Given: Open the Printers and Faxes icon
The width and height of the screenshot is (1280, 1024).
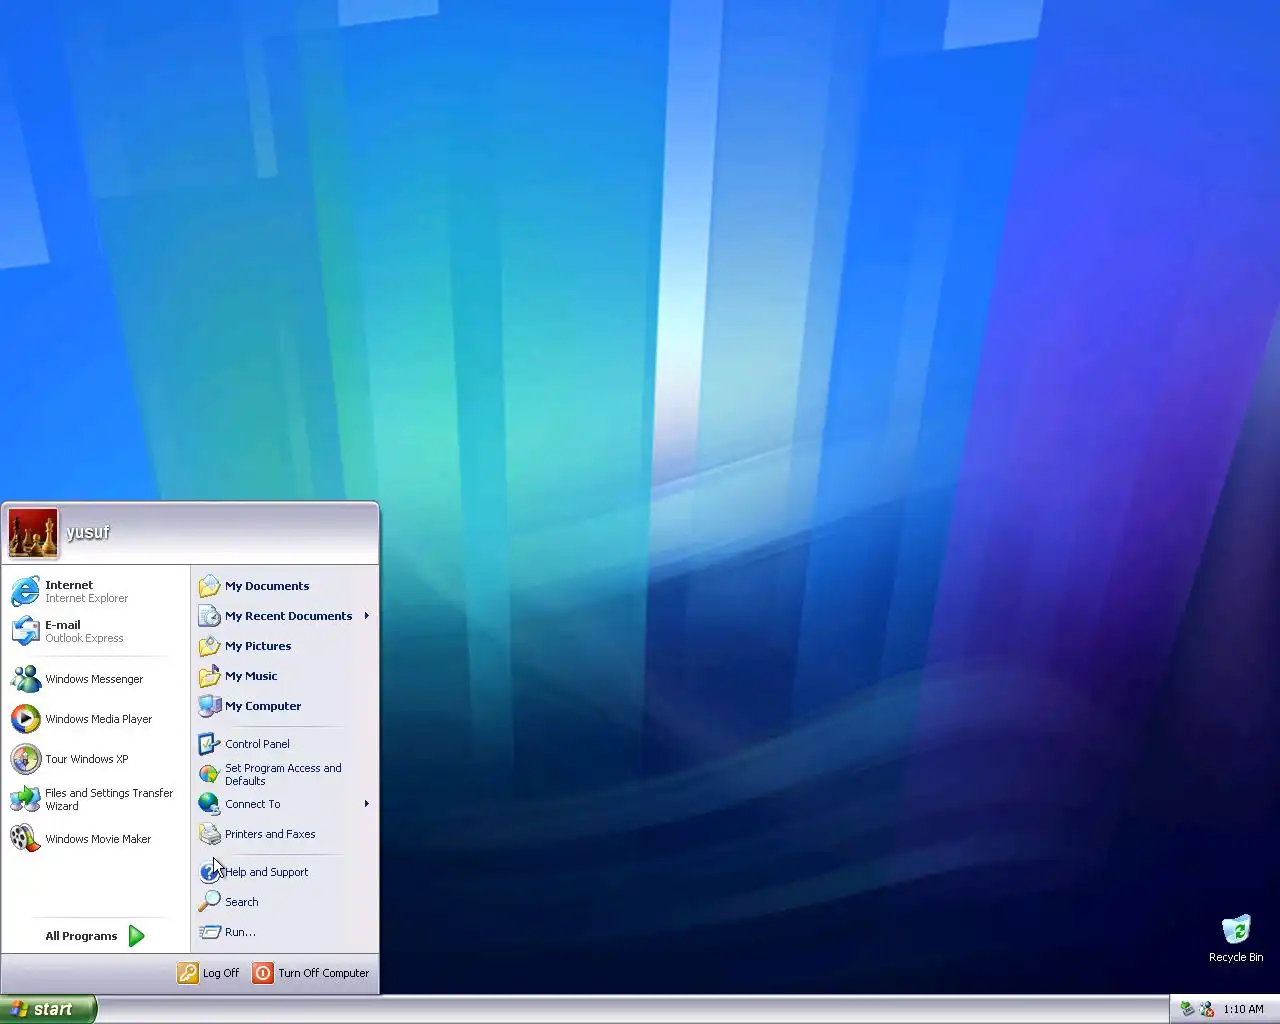Looking at the screenshot, I should [209, 834].
